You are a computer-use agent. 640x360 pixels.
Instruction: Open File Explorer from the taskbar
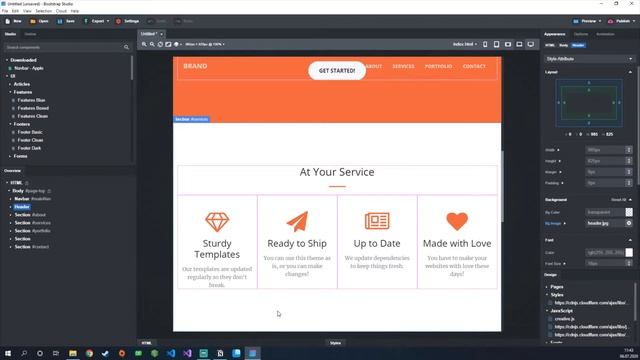(73, 353)
